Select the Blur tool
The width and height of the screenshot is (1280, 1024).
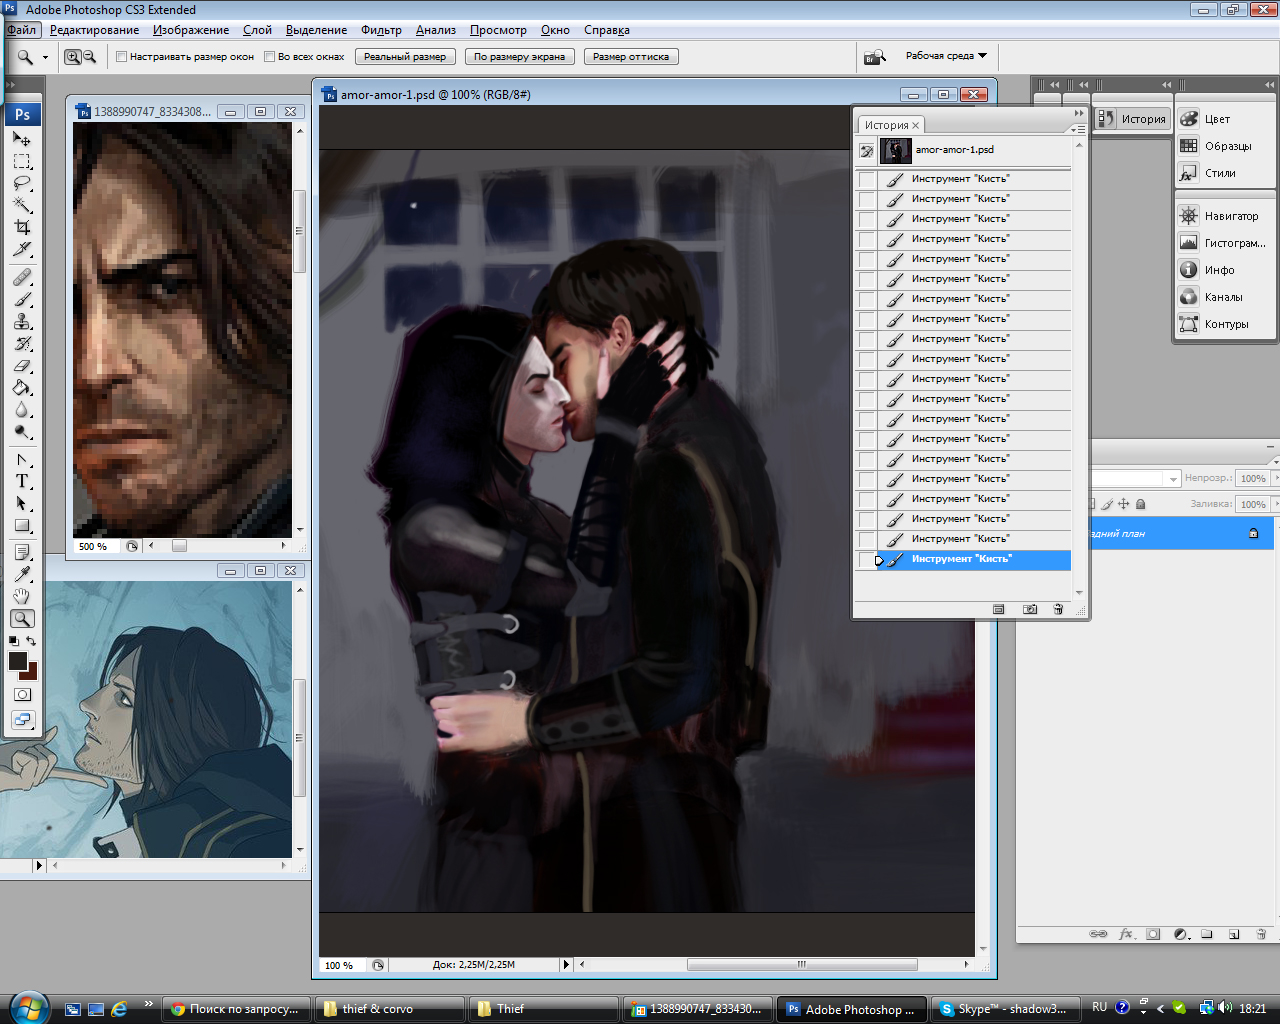22,409
